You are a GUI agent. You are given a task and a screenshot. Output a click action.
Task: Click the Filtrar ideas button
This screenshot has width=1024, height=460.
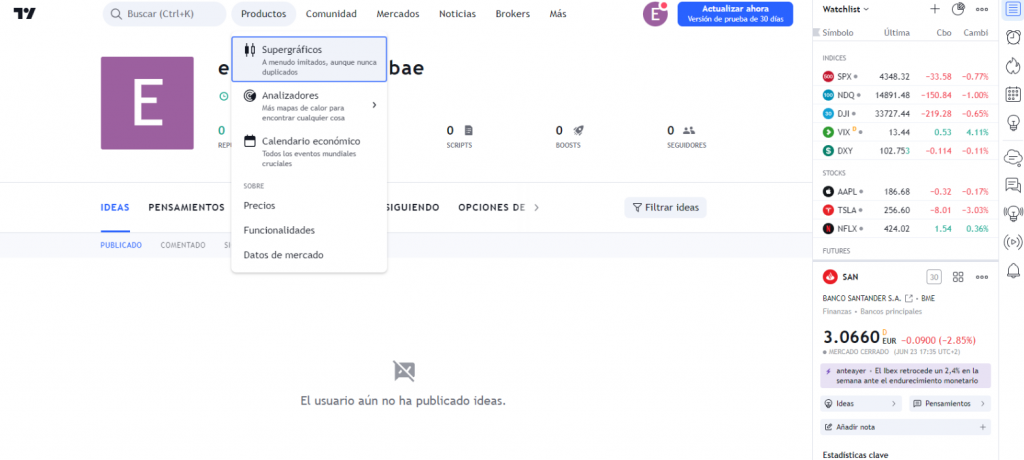(x=665, y=208)
